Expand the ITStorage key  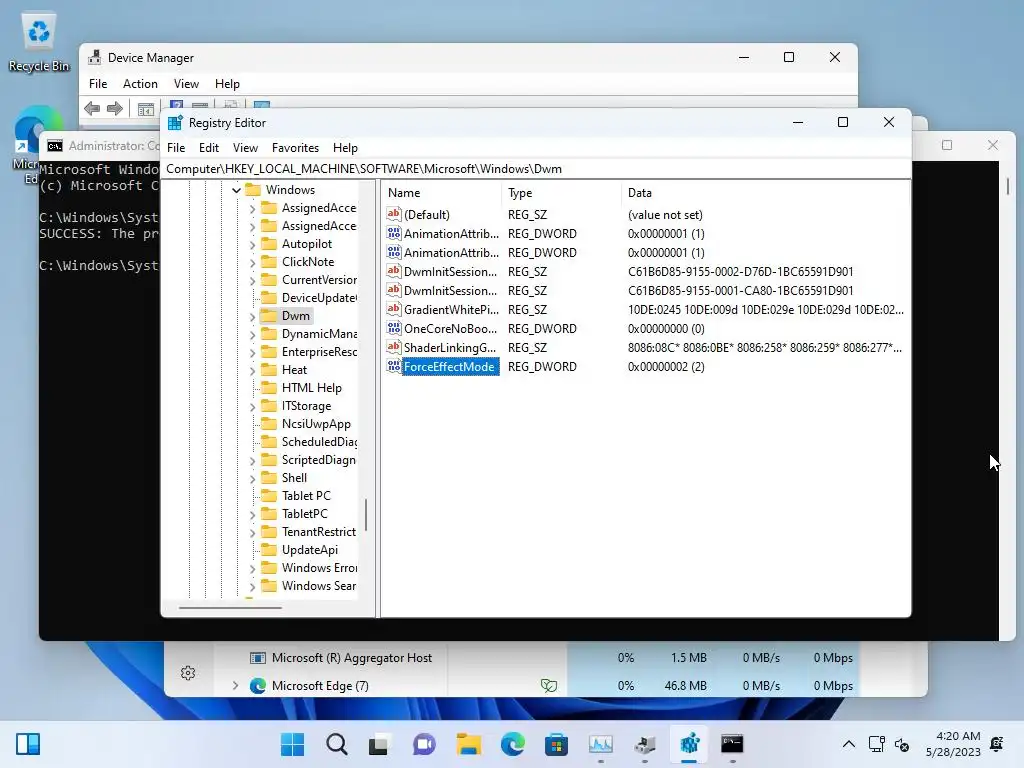tap(252, 406)
